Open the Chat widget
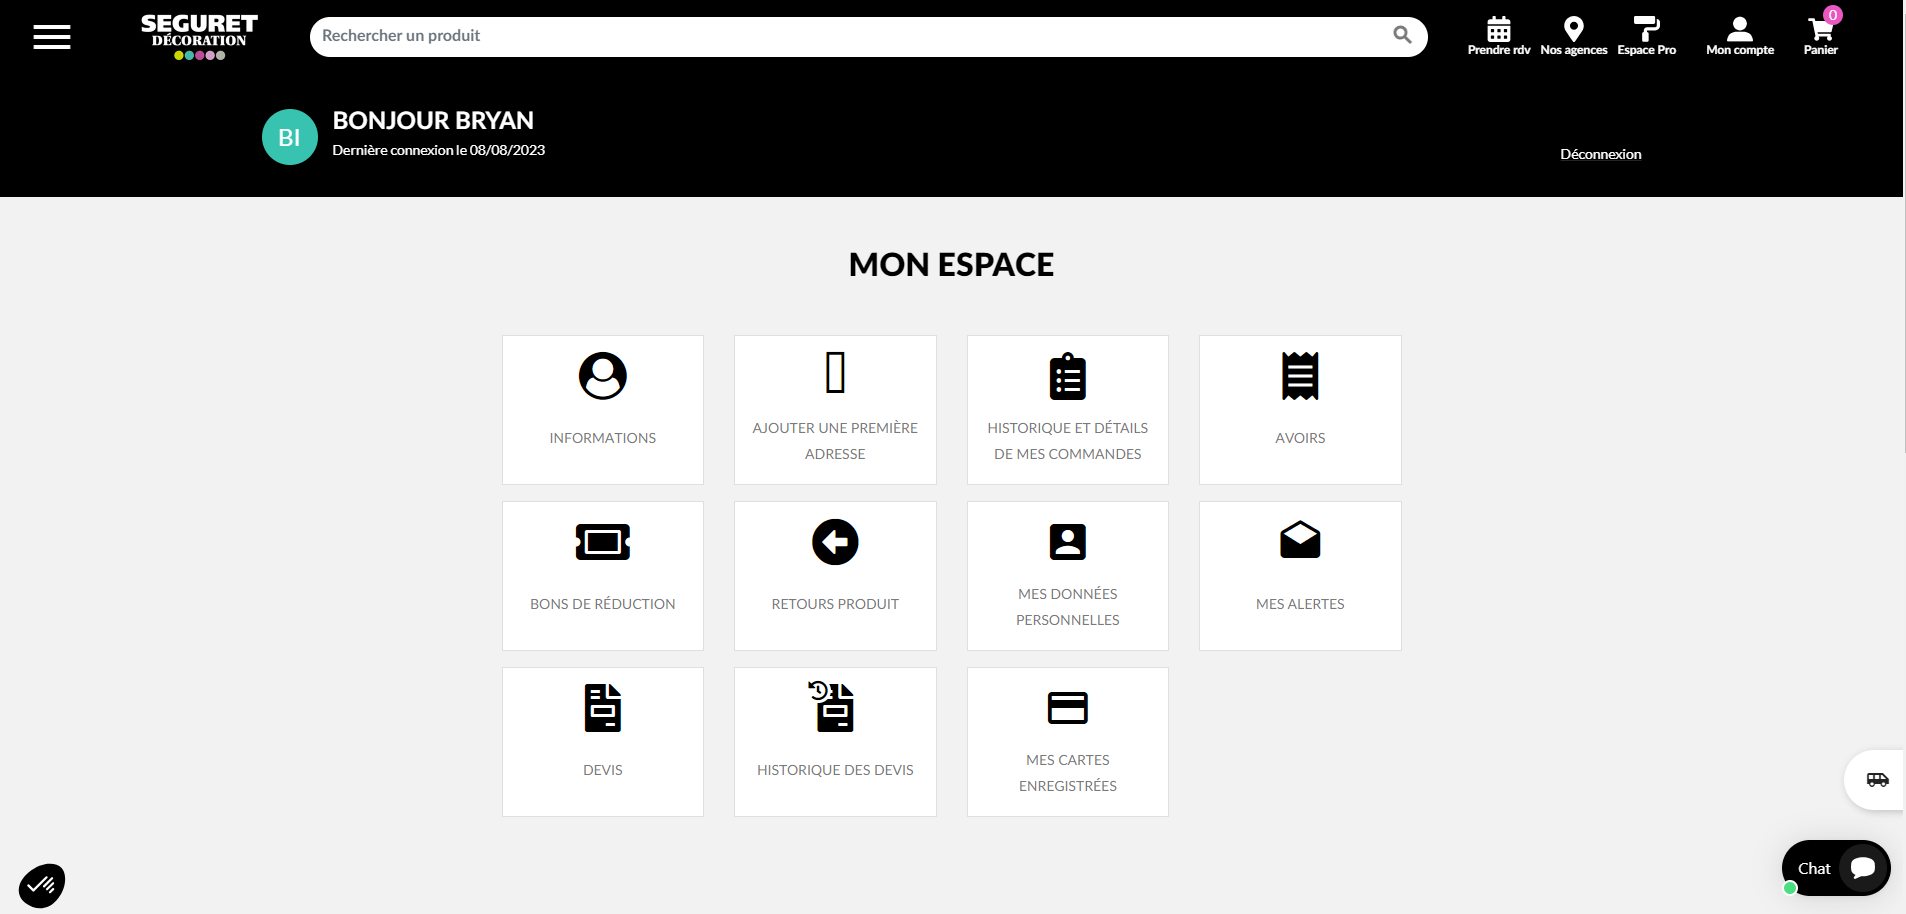This screenshot has width=1906, height=914. 1835,868
